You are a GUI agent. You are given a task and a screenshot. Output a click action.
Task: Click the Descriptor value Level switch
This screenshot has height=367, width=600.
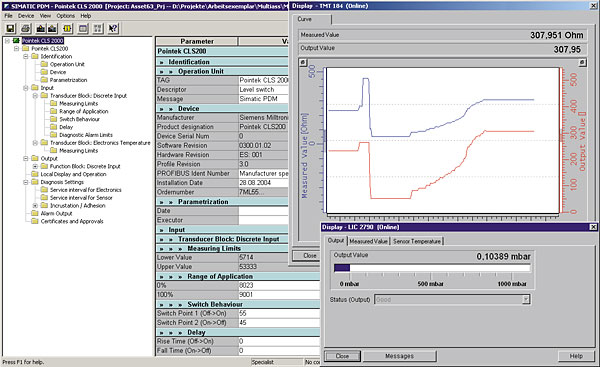tap(257, 89)
